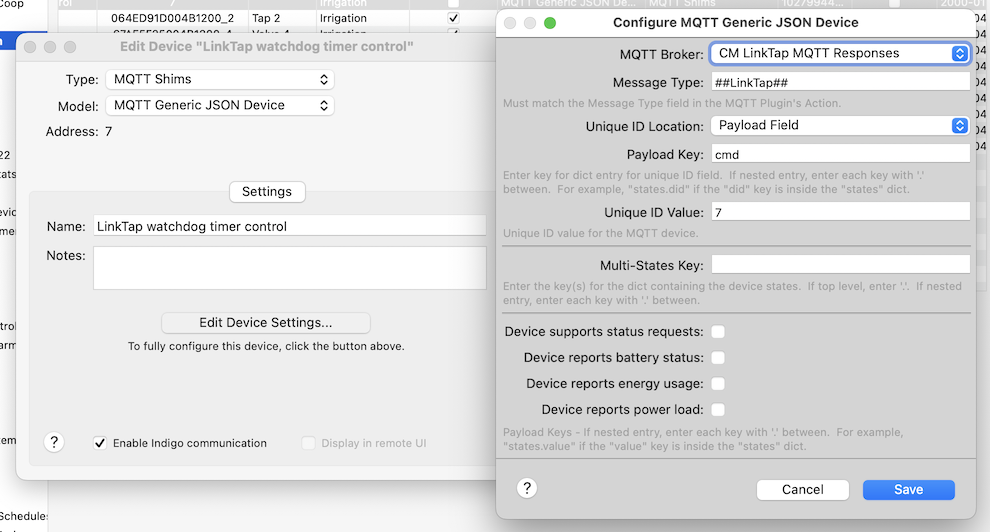Toggle Device reports energy usage checkbox

(718, 384)
